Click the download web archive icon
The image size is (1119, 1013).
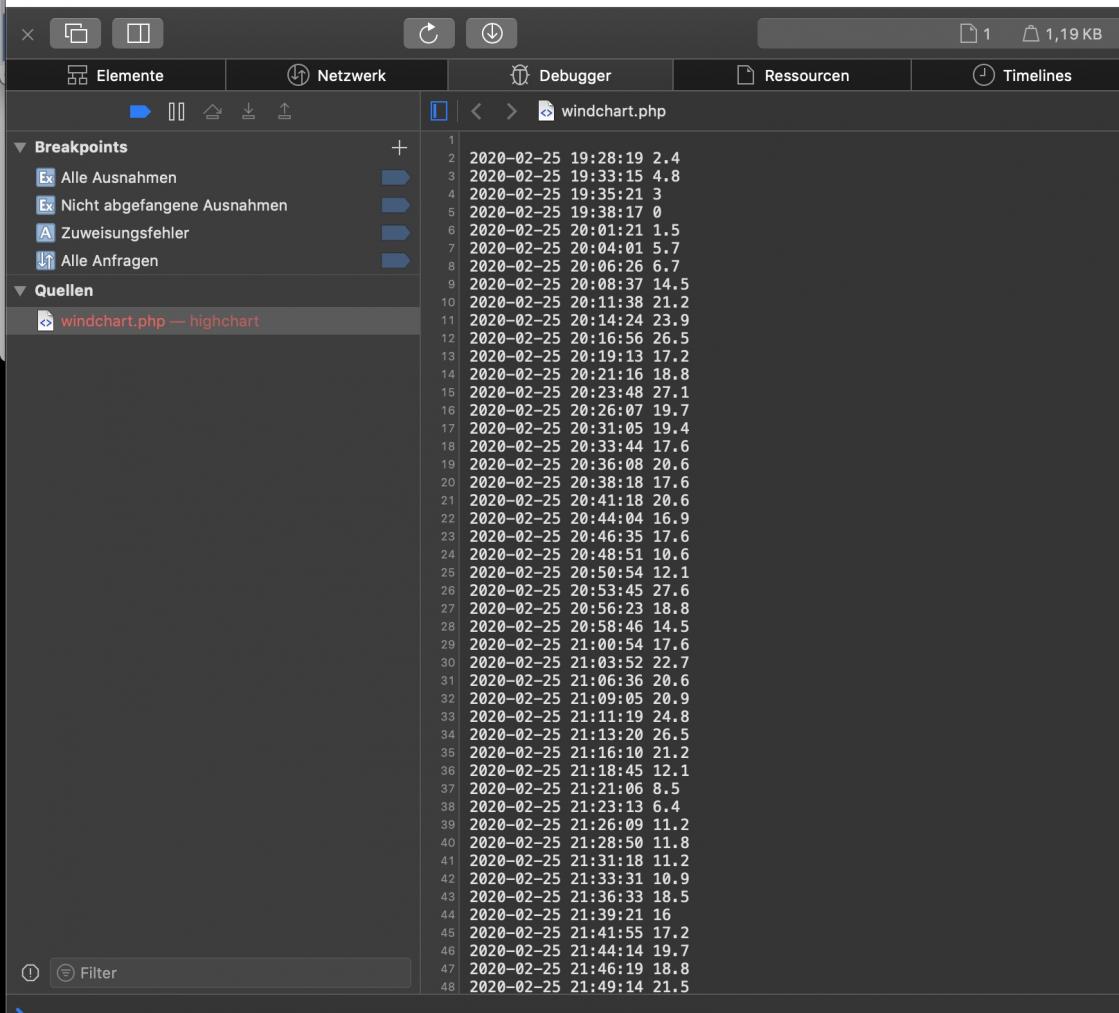click(x=491, y=33)
